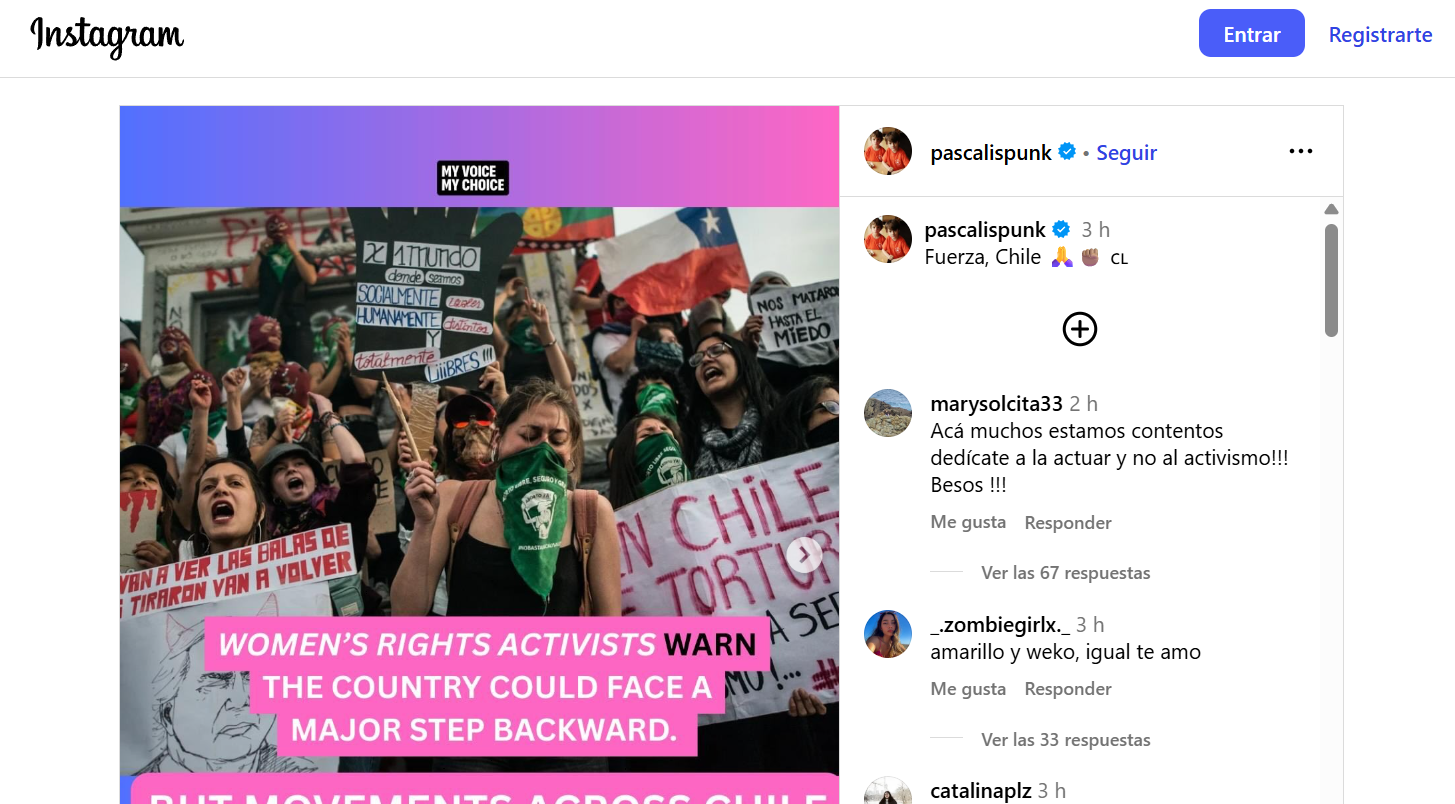Like marysolcita33's comment with Me gusta
The image size is (1455, 804).
[x=968, y=522]
